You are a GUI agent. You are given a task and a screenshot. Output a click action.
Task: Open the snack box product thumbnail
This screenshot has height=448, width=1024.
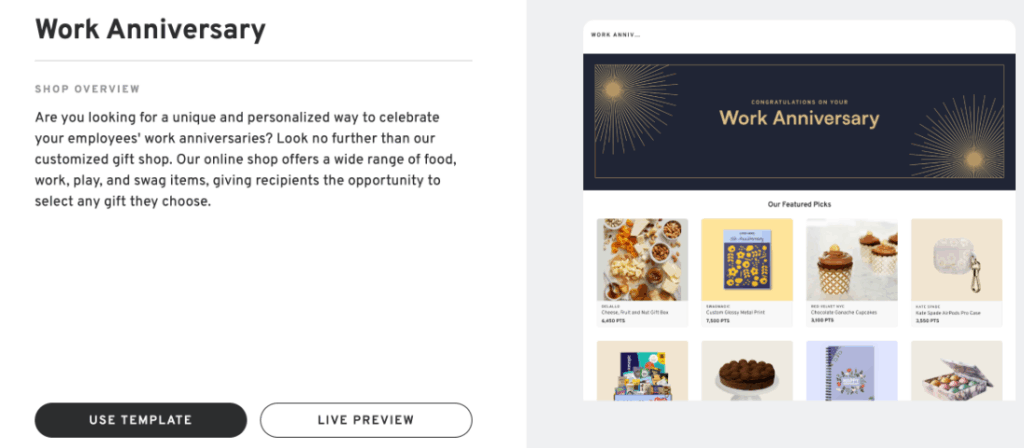coord(642,372)
